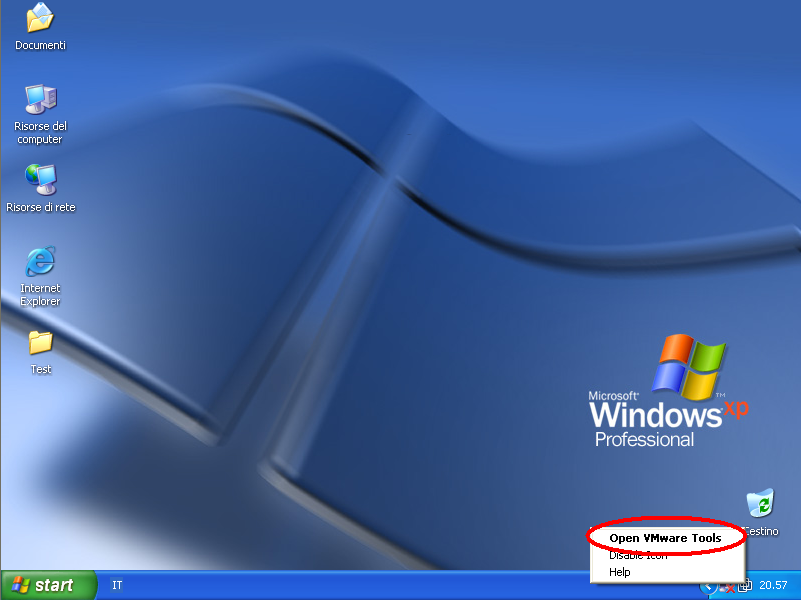Click the disconnected network tray icon
801x600 pixels.
(x=727, y=587)
